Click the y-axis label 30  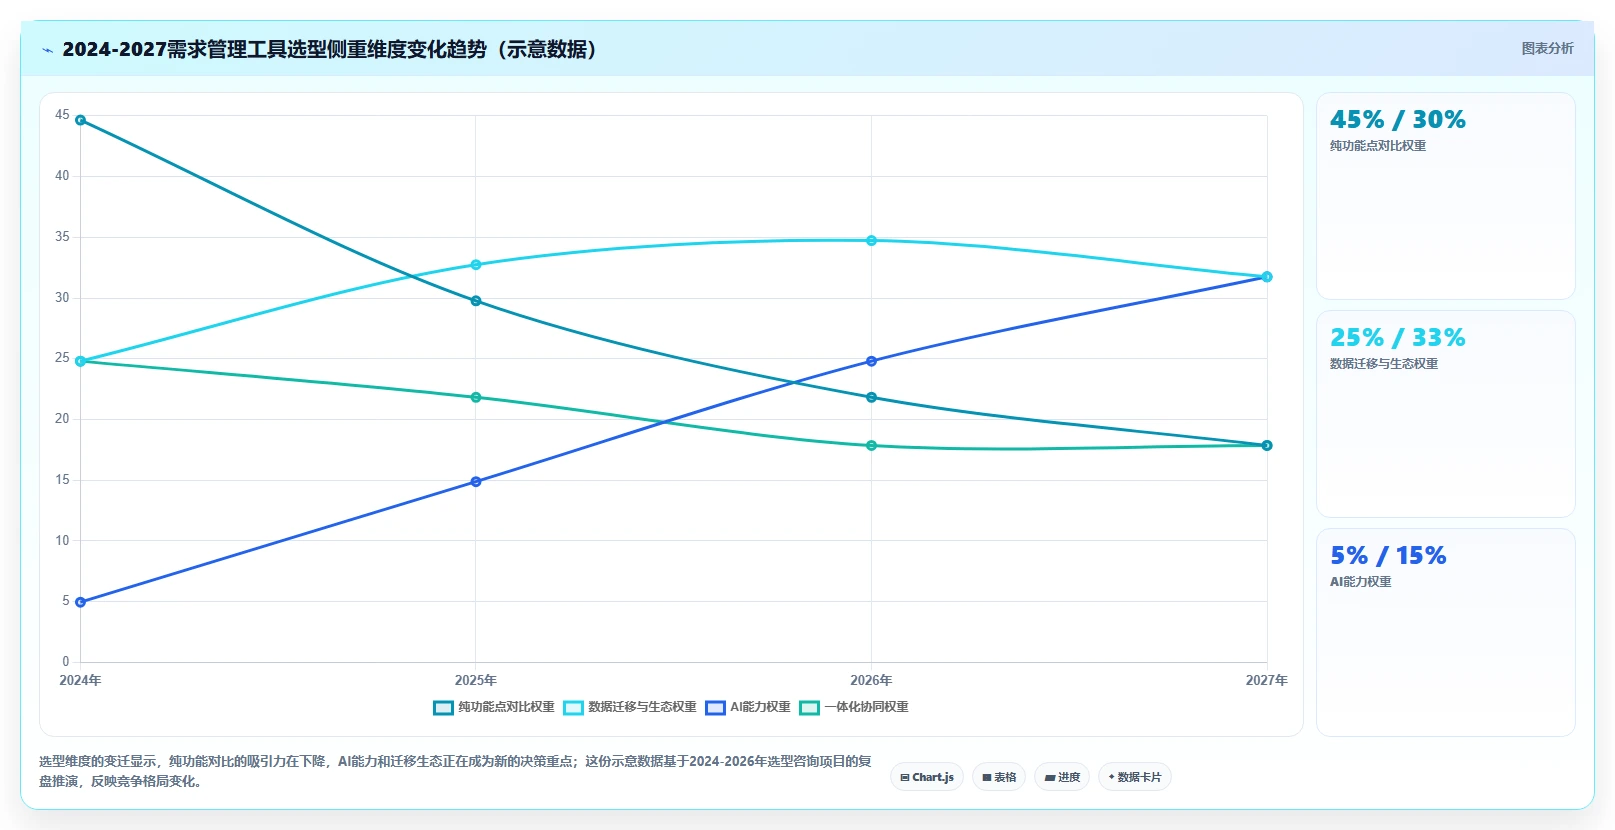point(62,298)
